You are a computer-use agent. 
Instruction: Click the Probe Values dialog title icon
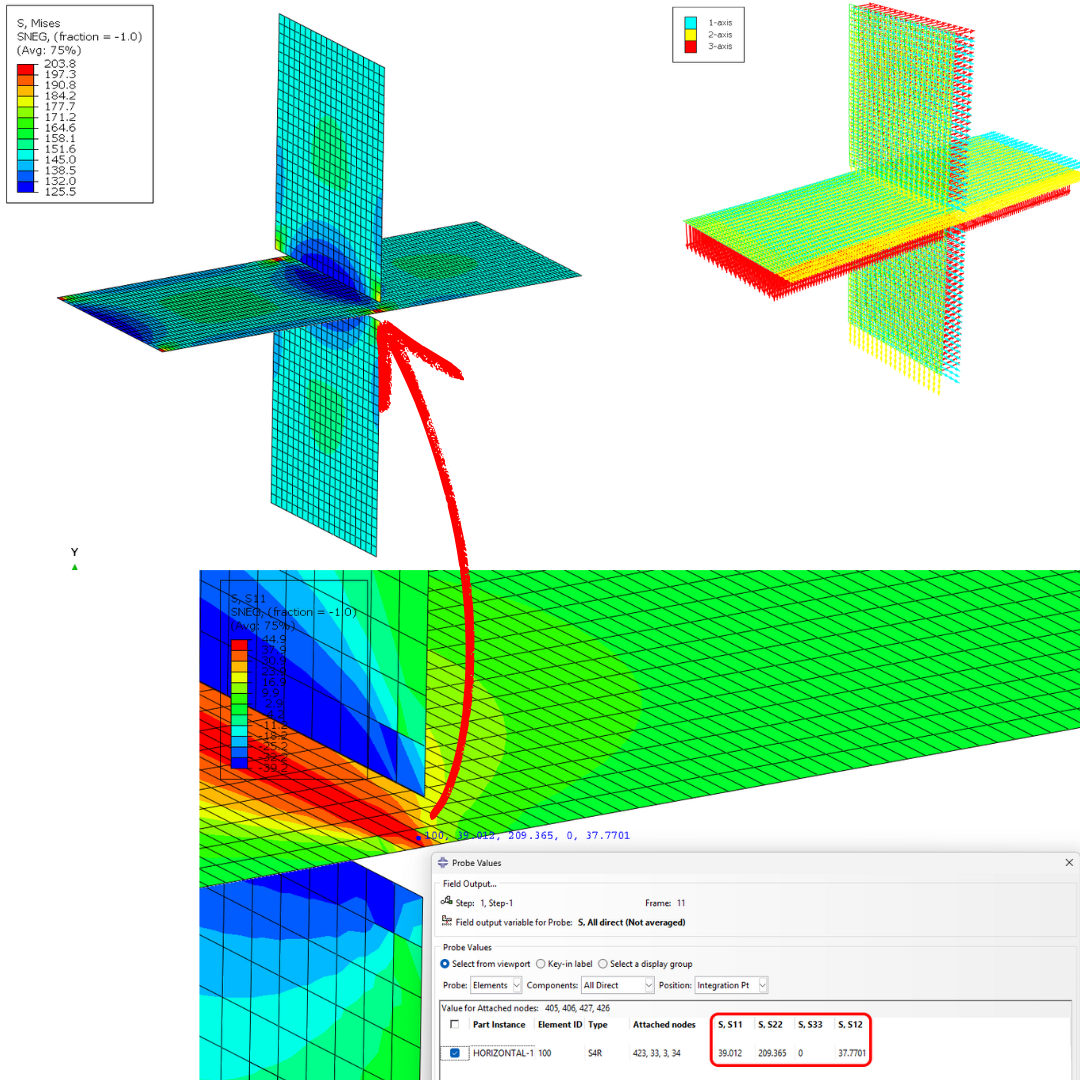(443, 862)
